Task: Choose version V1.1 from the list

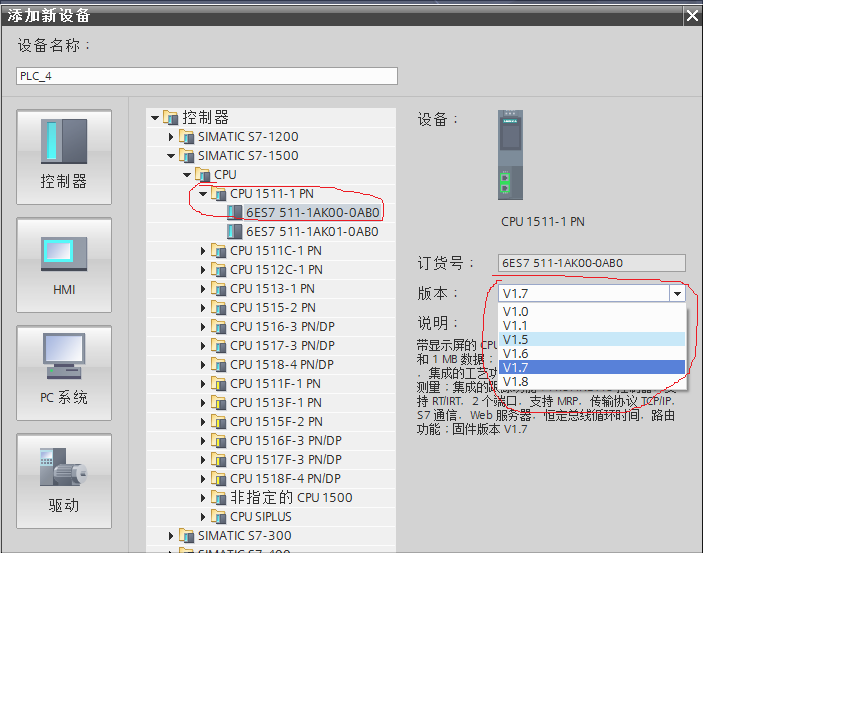Action: (592, 326)
